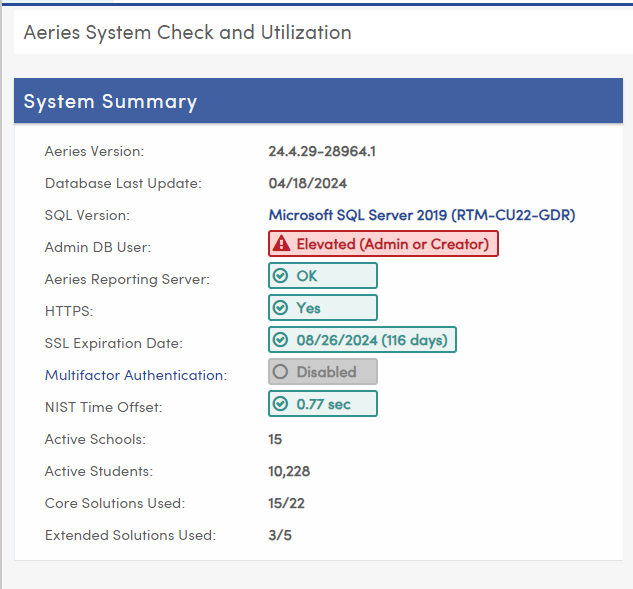The height and width of the screenshot is (589, 633).
Task: Click the NIST Time Offset label
Action: [103, 407]
